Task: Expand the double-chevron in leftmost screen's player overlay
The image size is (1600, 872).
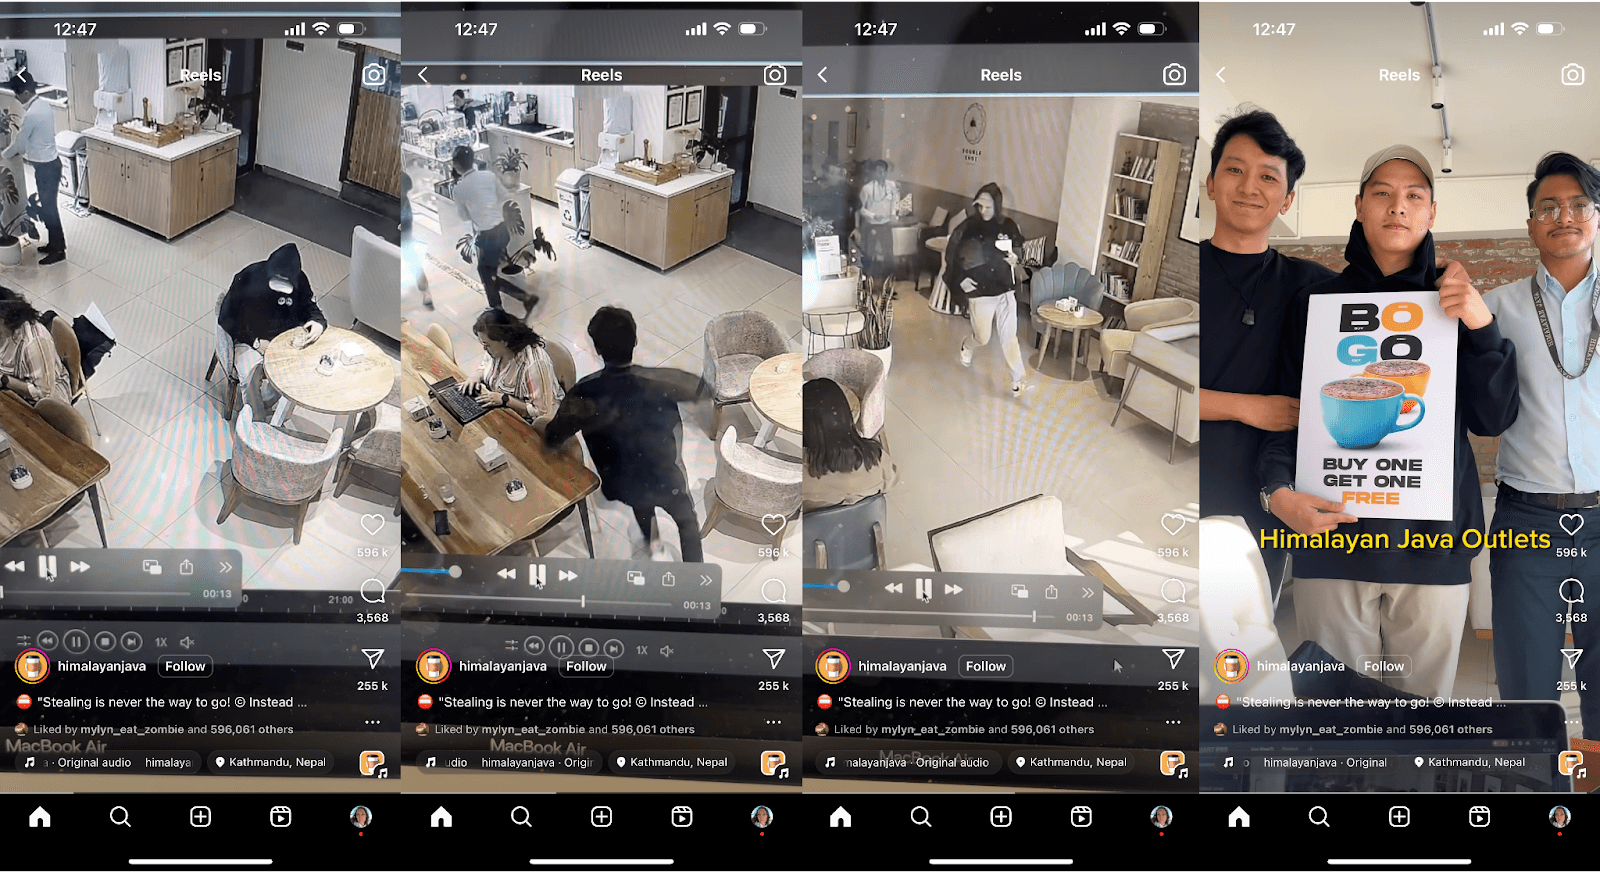Action: [226, 567]
